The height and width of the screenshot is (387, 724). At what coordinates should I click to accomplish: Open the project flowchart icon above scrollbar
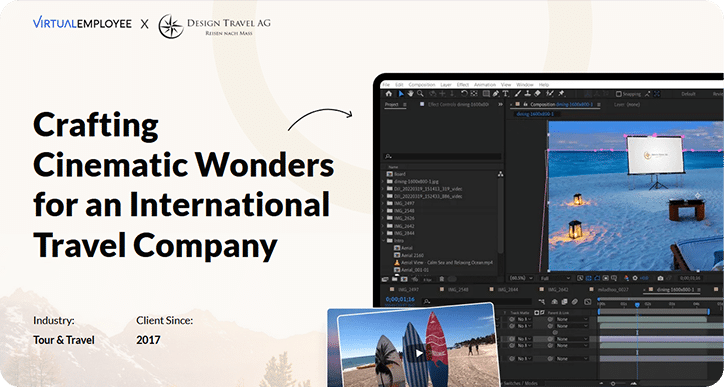[x=500, y=174]
